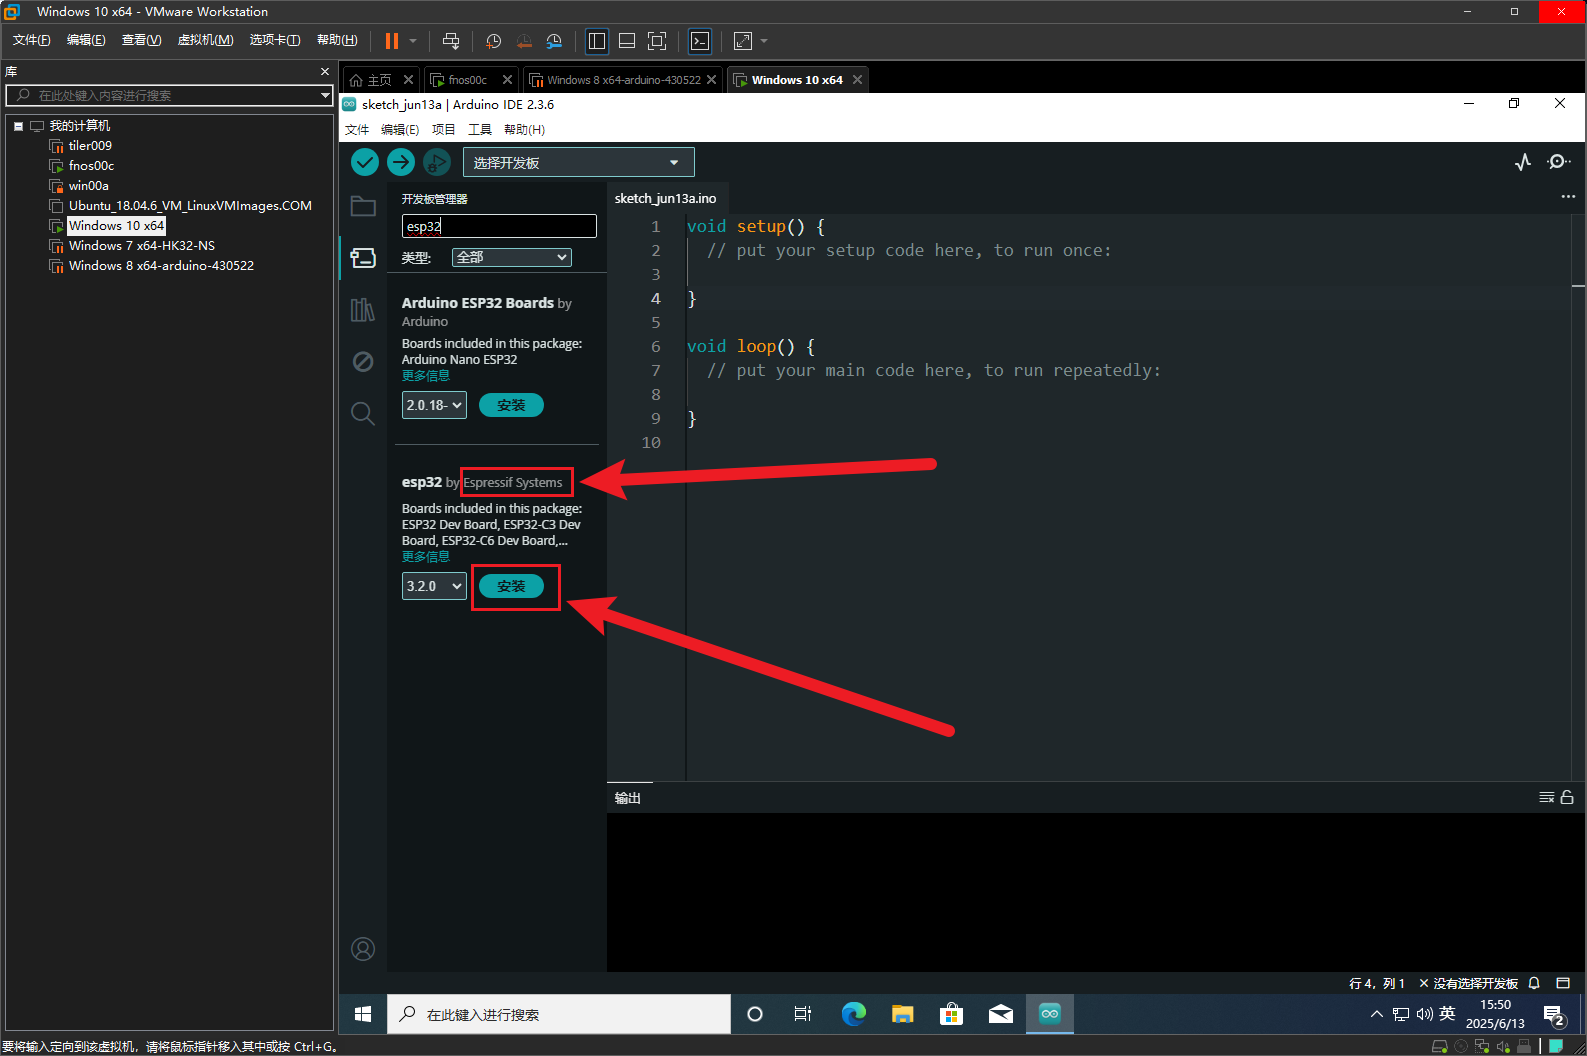The image size is (1587, 1056).
Task: Open VMware console view icon
Action: [x=700, y=41]
